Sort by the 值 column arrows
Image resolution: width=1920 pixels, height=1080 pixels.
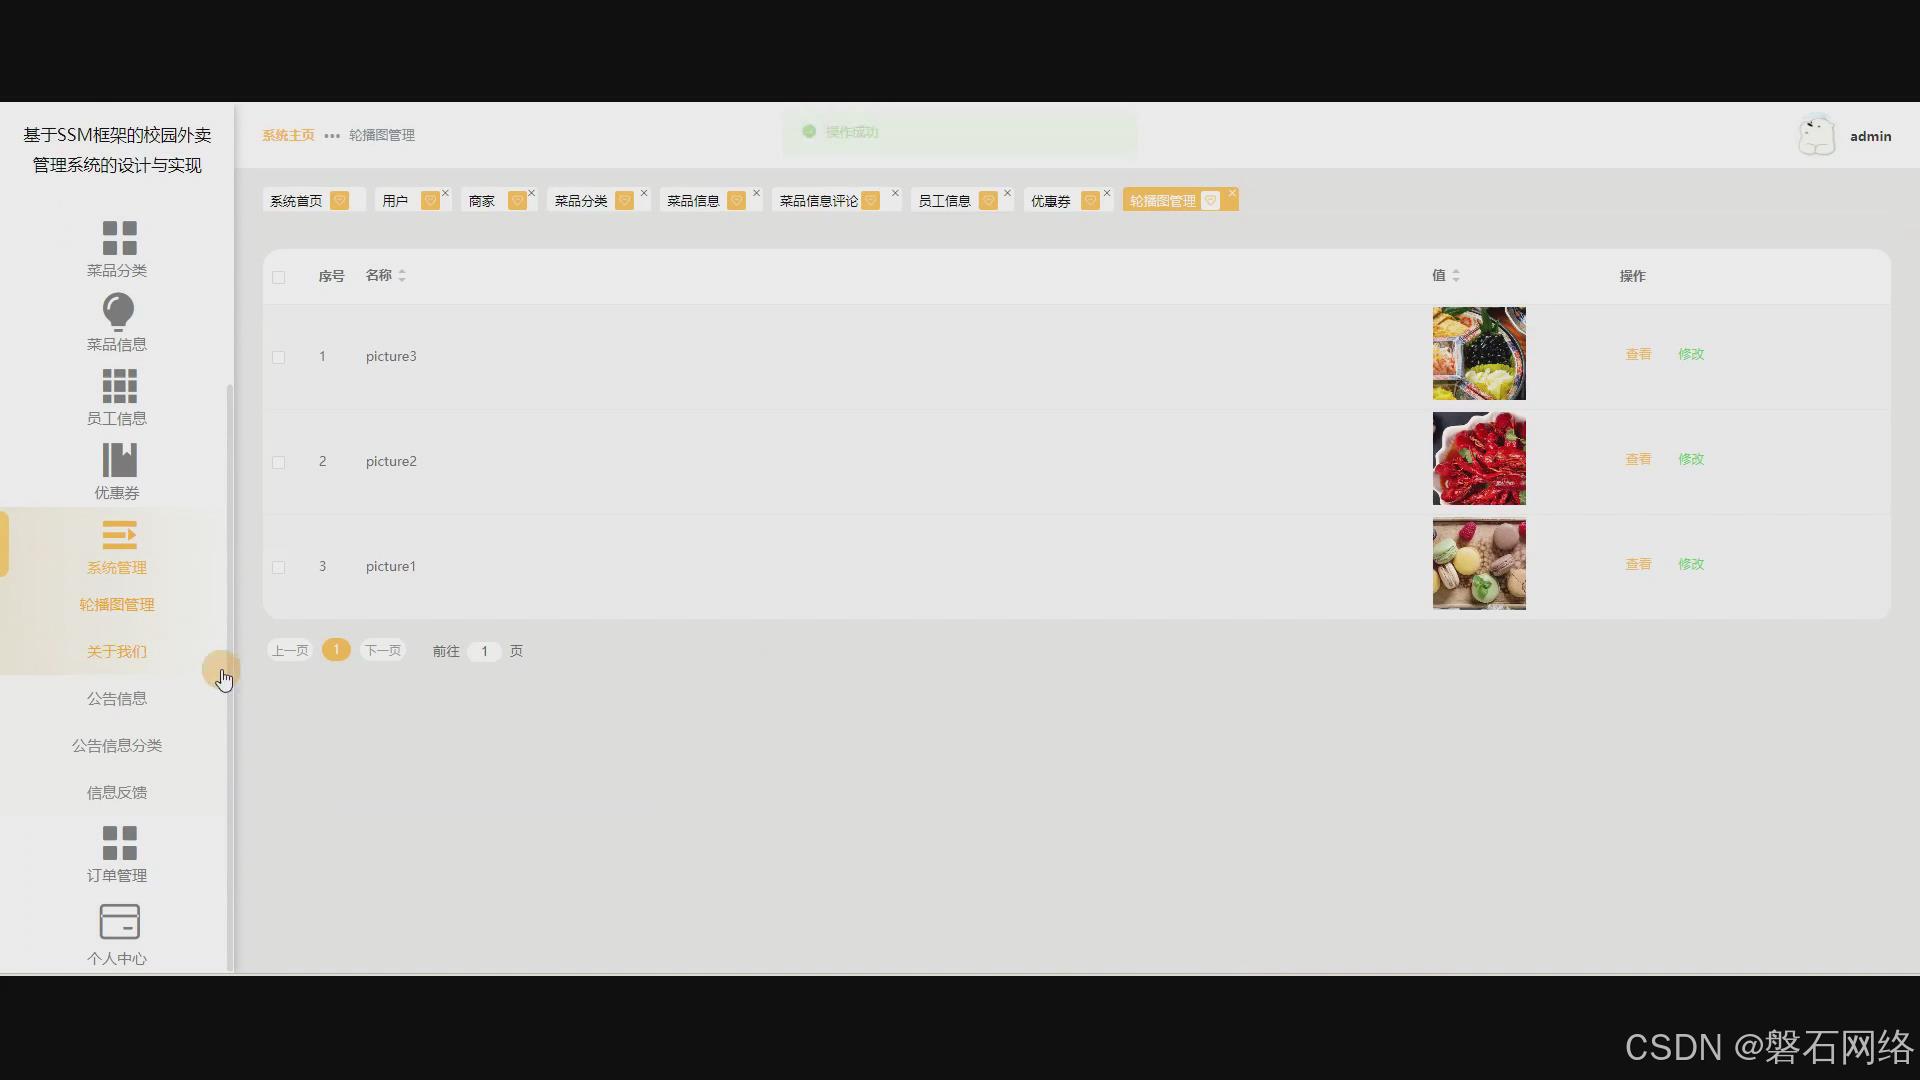tap(1456, 276)
